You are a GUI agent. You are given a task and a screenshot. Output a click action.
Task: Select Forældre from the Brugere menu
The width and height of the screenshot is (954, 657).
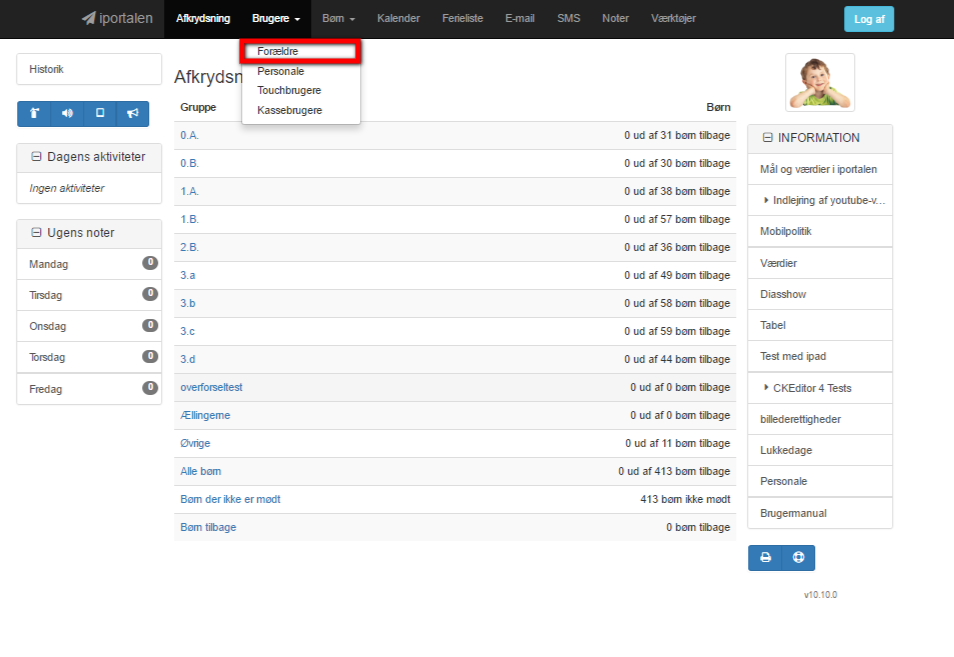click(301, 52)
